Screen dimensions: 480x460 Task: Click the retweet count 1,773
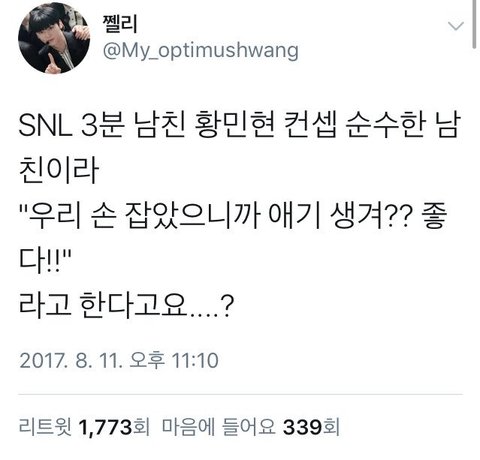105,427
